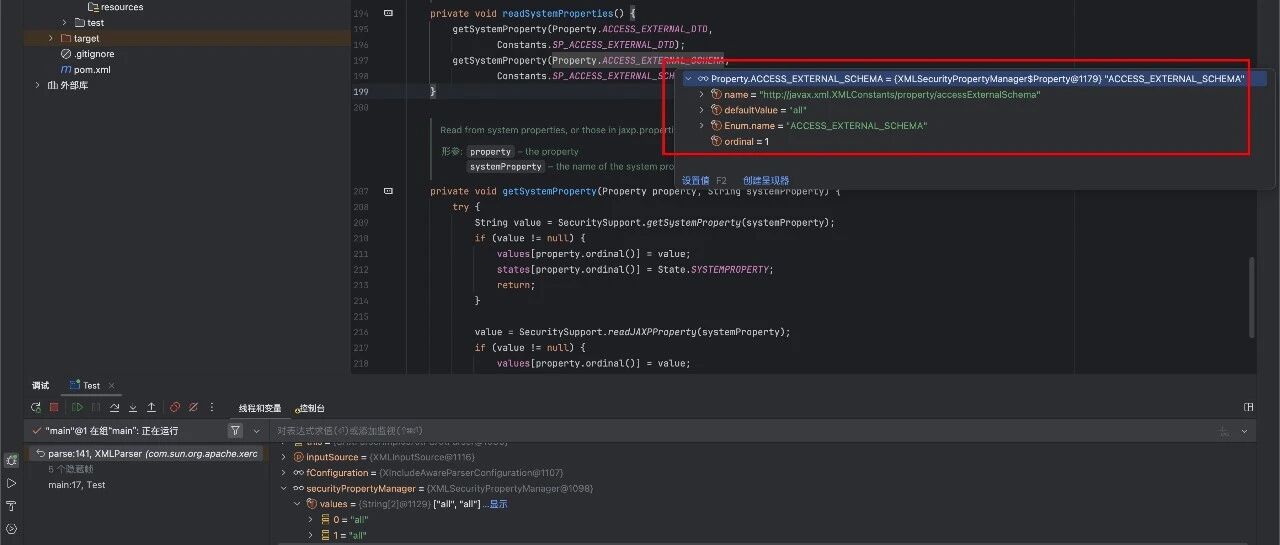Open watch expression history dropdown
Viewport: 1280px width, 545px height.
coord(1244,431)
